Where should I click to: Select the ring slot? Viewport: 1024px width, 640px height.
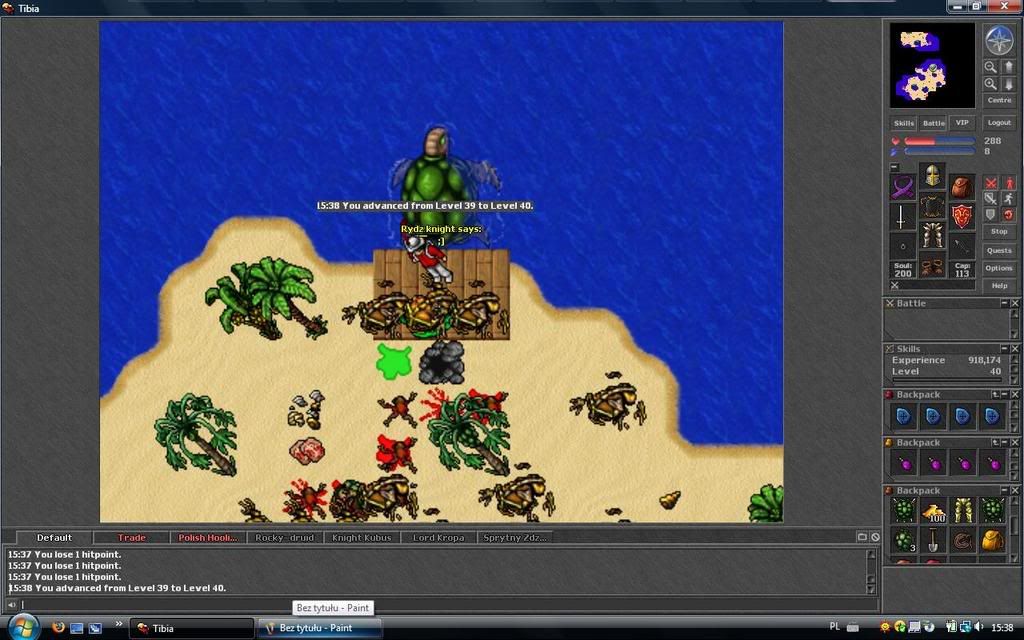tap(903, 247)
